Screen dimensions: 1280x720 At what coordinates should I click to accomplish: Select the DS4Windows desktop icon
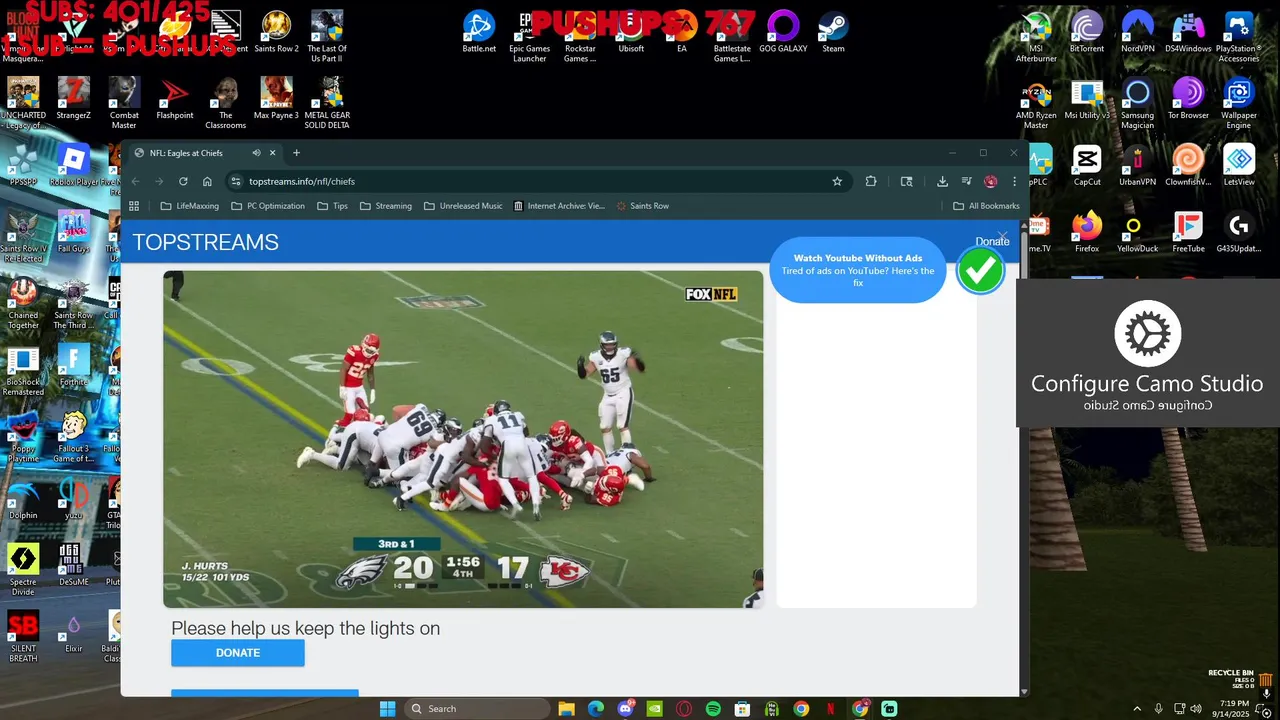[x=1188, y=33]
